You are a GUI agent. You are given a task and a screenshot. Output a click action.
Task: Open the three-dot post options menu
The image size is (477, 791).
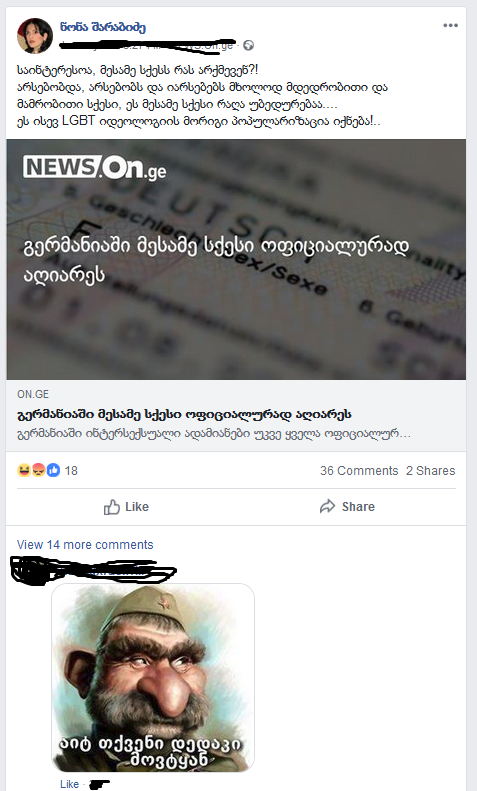(x=450, y=25)
